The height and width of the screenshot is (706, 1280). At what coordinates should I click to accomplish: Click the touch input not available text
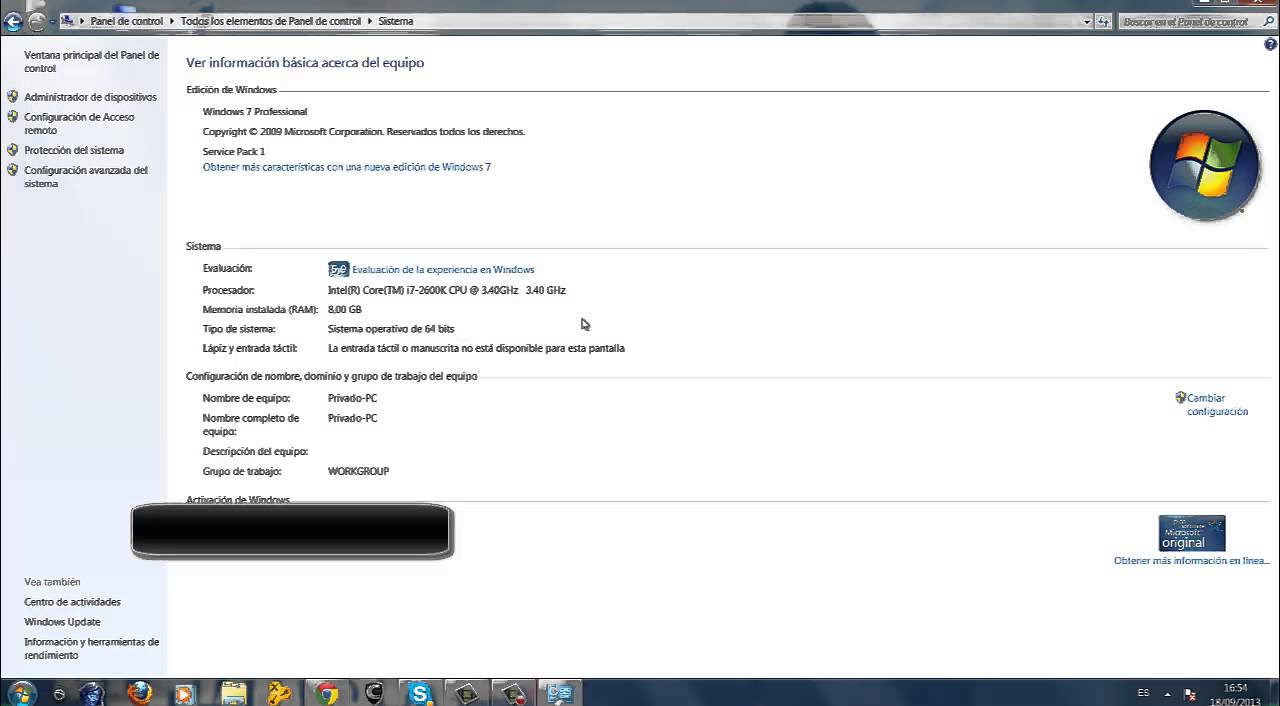coord(476,349)
